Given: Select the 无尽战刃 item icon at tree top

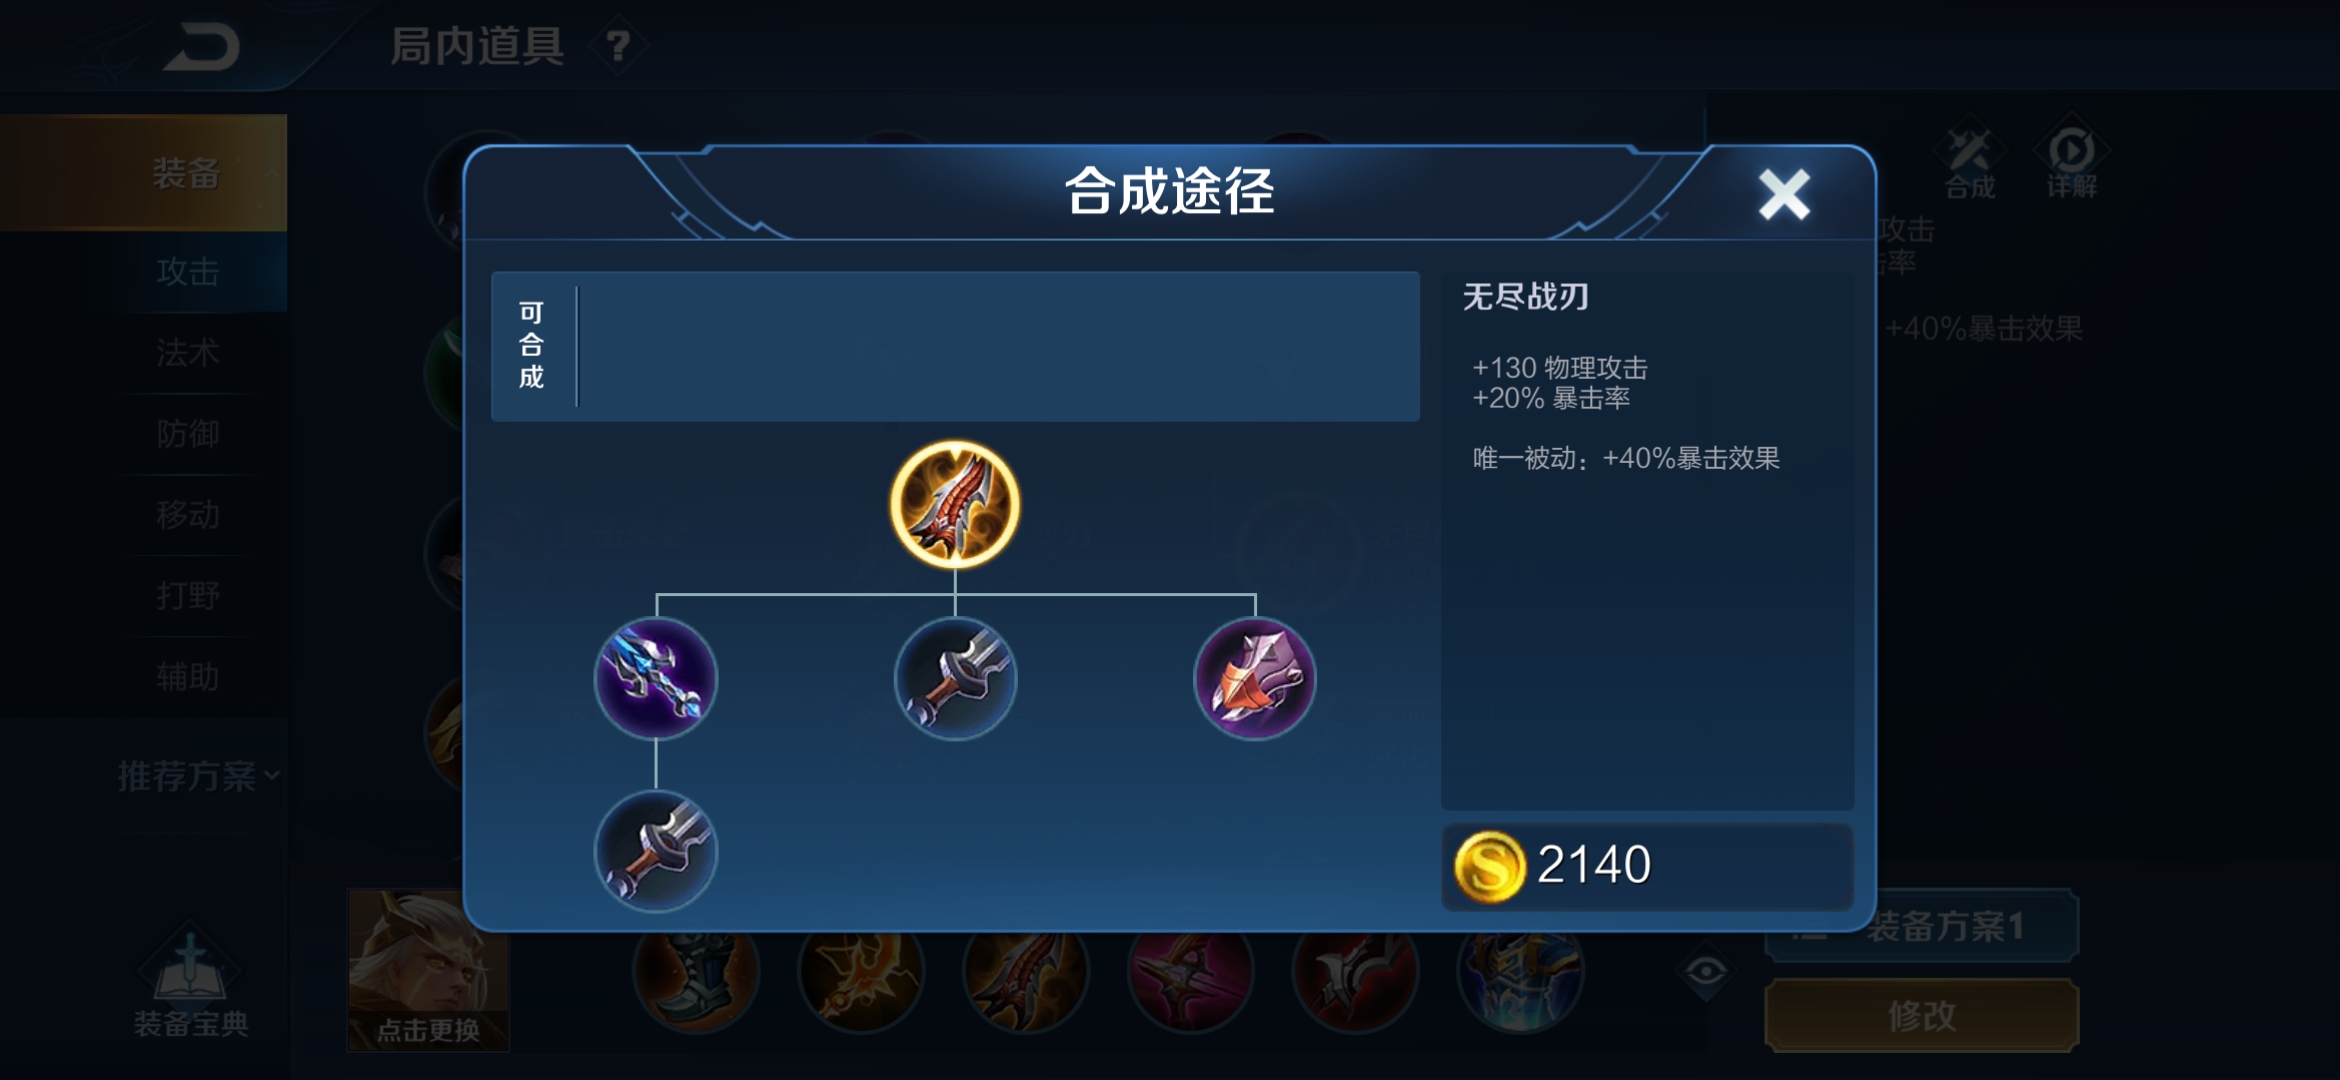Looking at the screenshot, I should [955, 504].
